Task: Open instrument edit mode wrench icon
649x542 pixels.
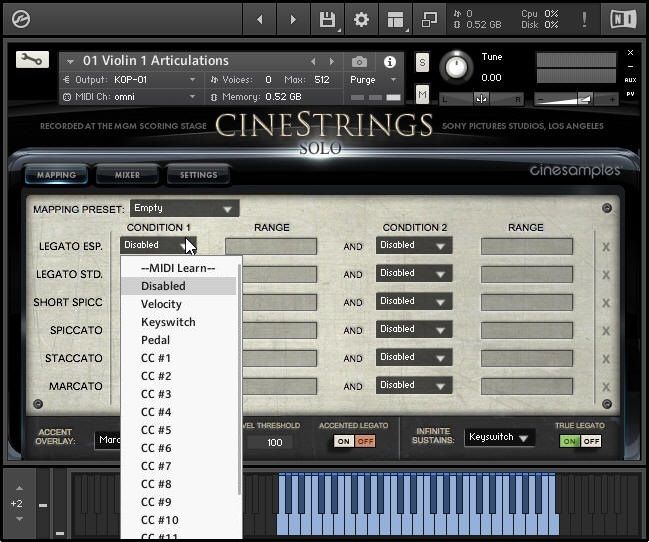Action: tap(32, 60)
